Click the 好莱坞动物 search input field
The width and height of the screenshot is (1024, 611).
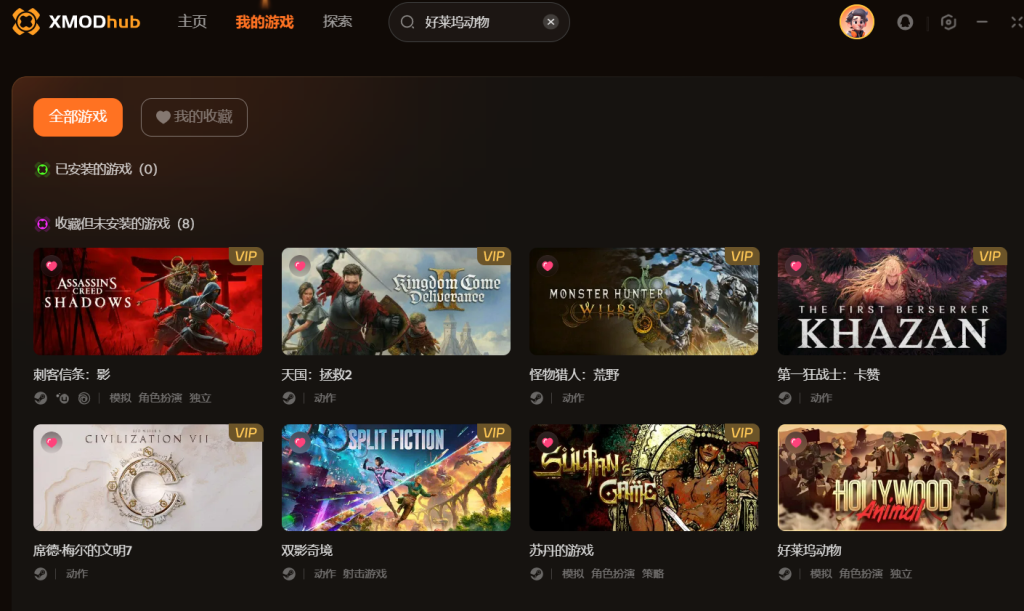(x=479, y=22)
